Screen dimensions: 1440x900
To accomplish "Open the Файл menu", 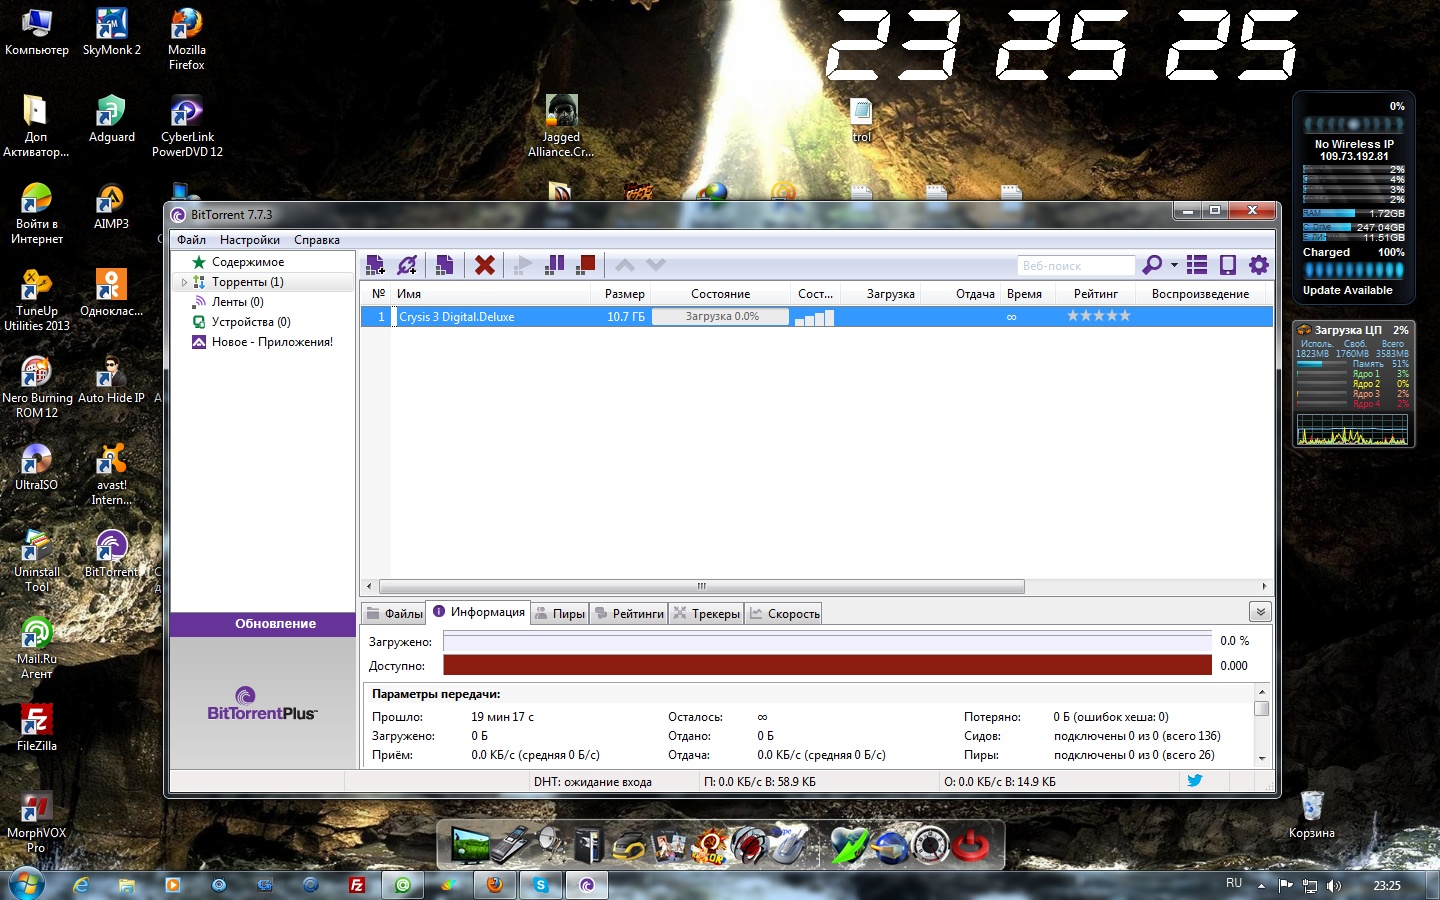I will click(x=191, y=240).
